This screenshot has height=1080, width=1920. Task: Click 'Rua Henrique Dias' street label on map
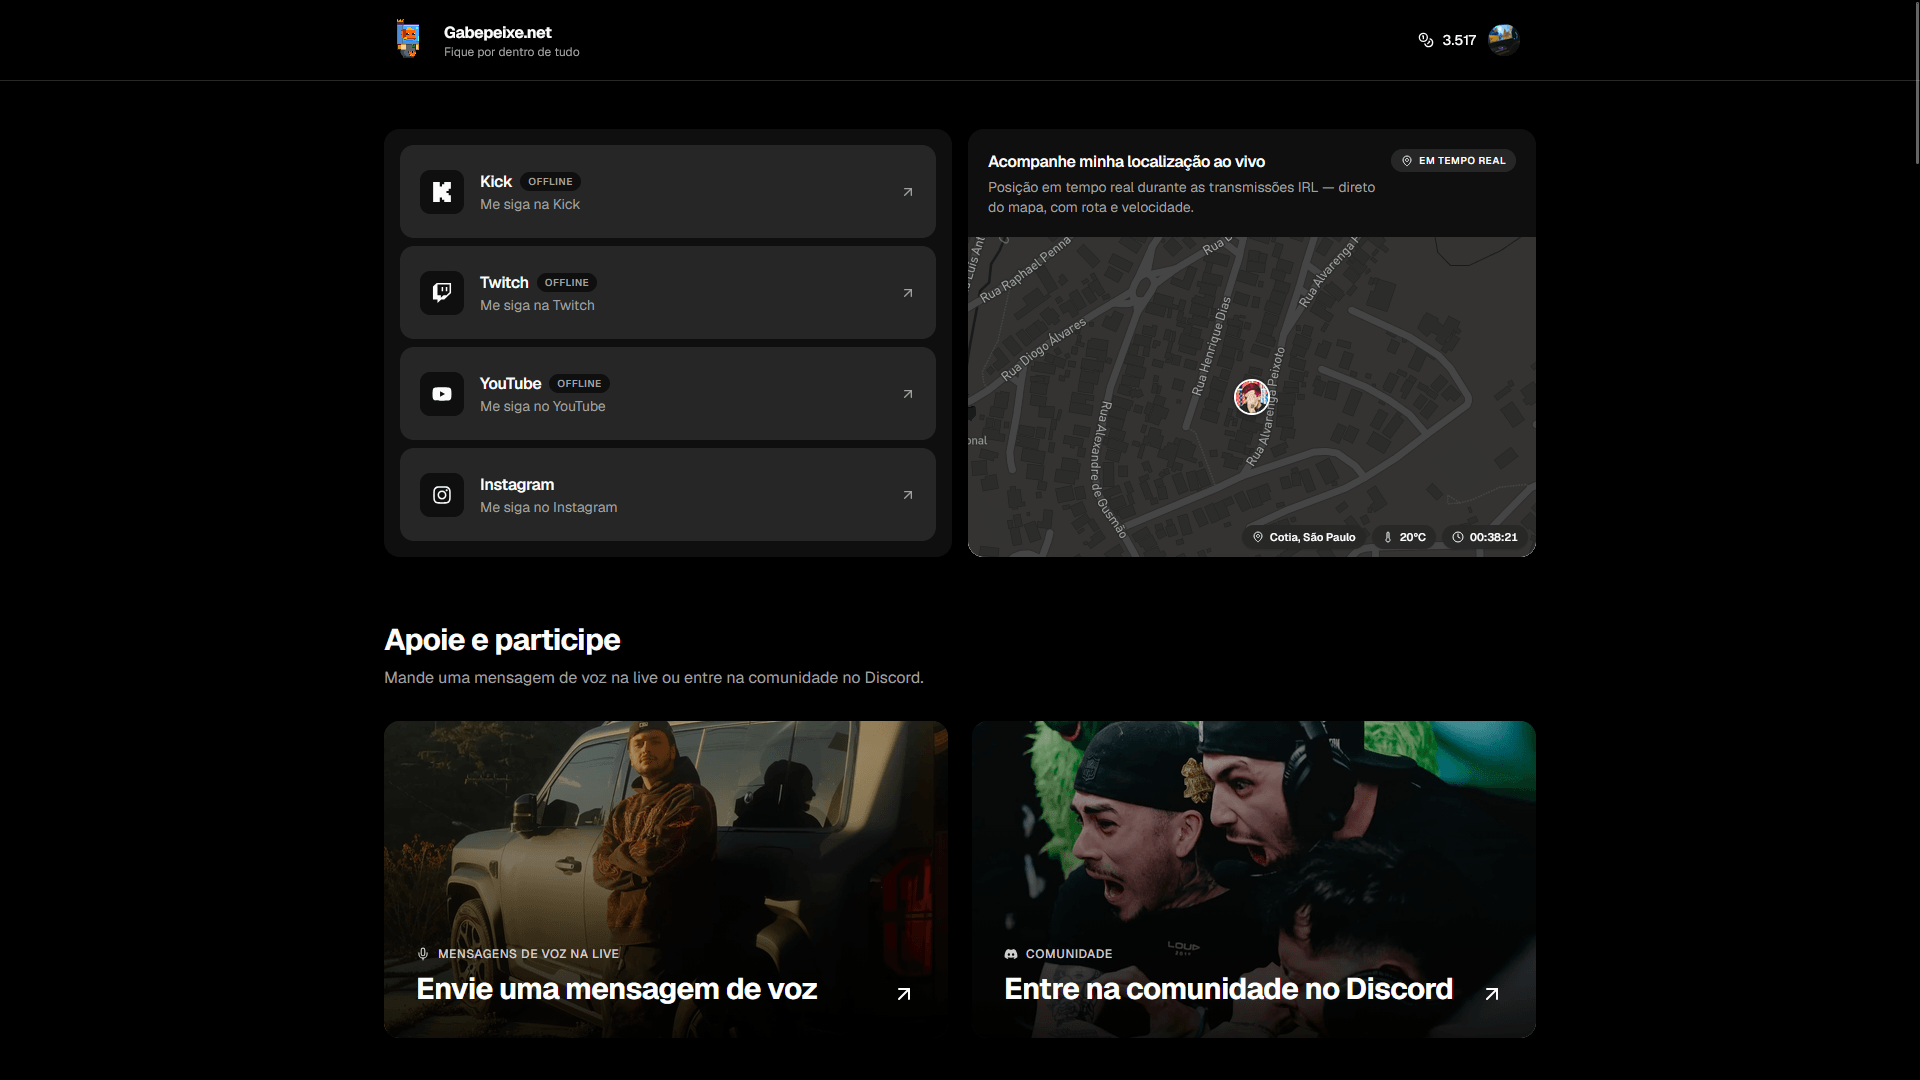[1211, 346]
